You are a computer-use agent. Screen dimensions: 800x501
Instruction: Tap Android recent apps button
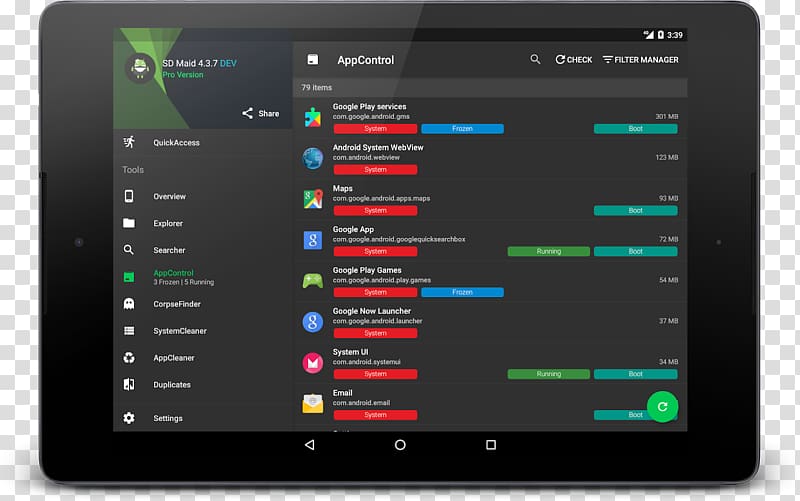coord(491,445)
